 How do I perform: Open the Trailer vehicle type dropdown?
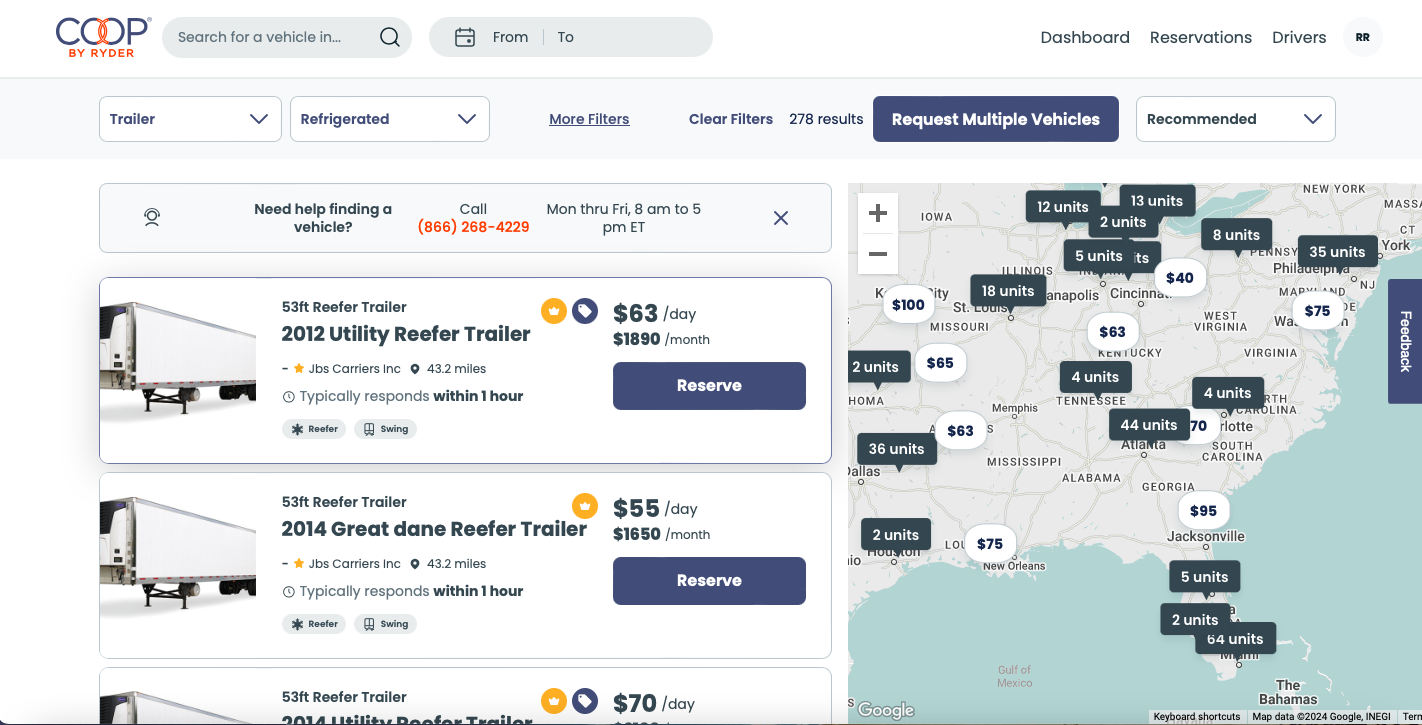(190, 119)
